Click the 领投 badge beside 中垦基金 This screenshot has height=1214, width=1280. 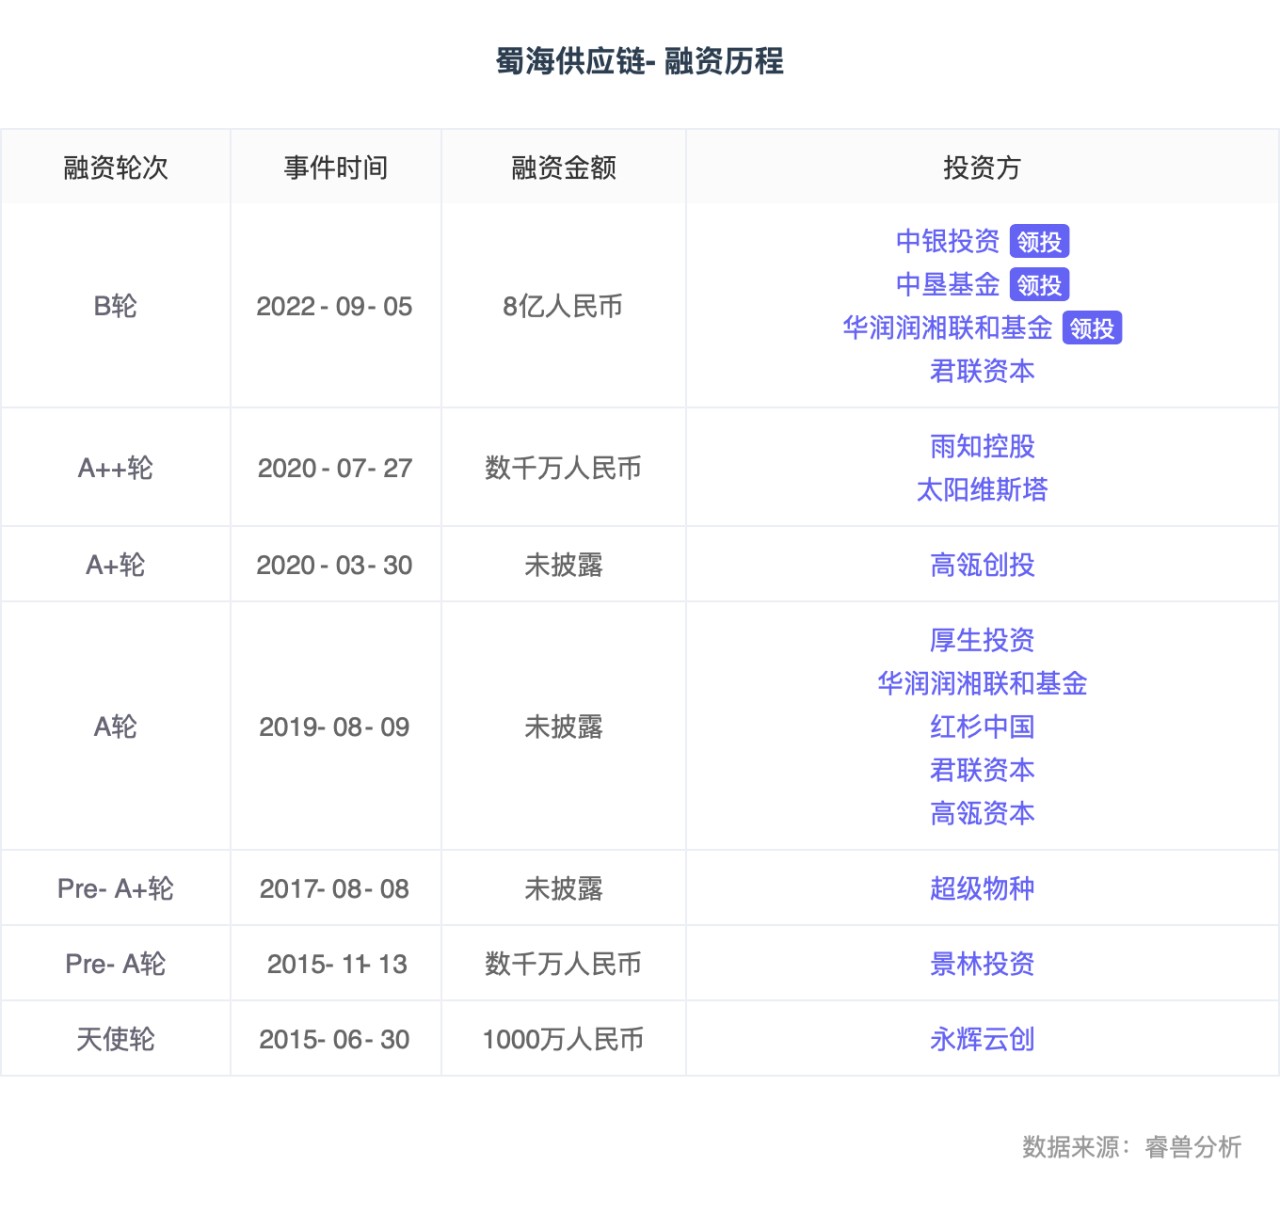1040,285
